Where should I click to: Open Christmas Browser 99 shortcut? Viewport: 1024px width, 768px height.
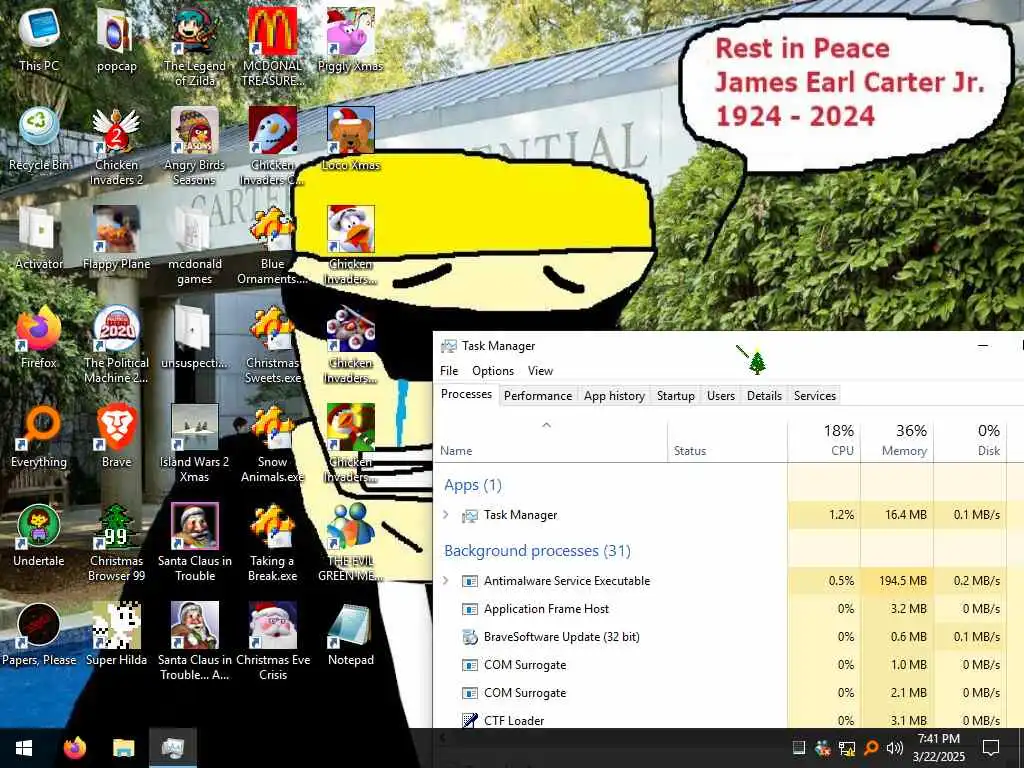pos(116,542)
